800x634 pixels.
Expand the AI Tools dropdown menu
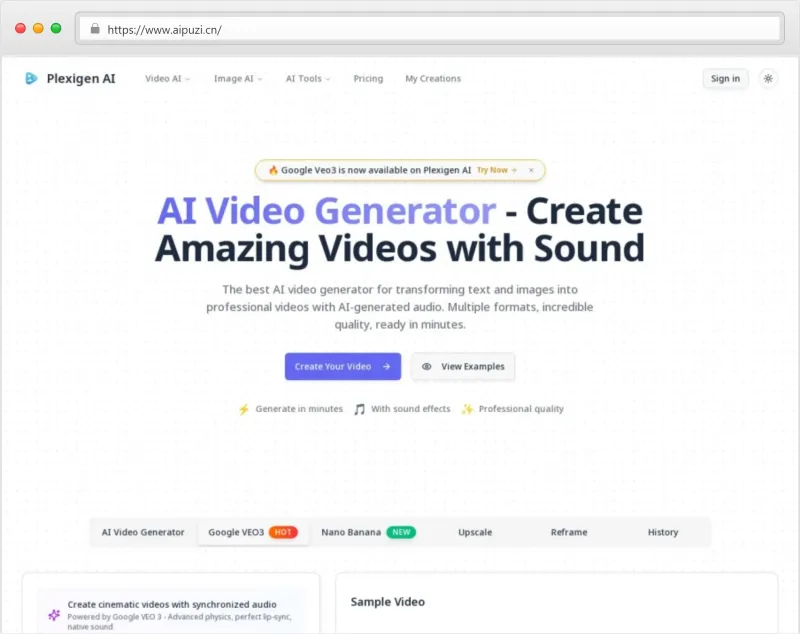click(x=308, y=79)
